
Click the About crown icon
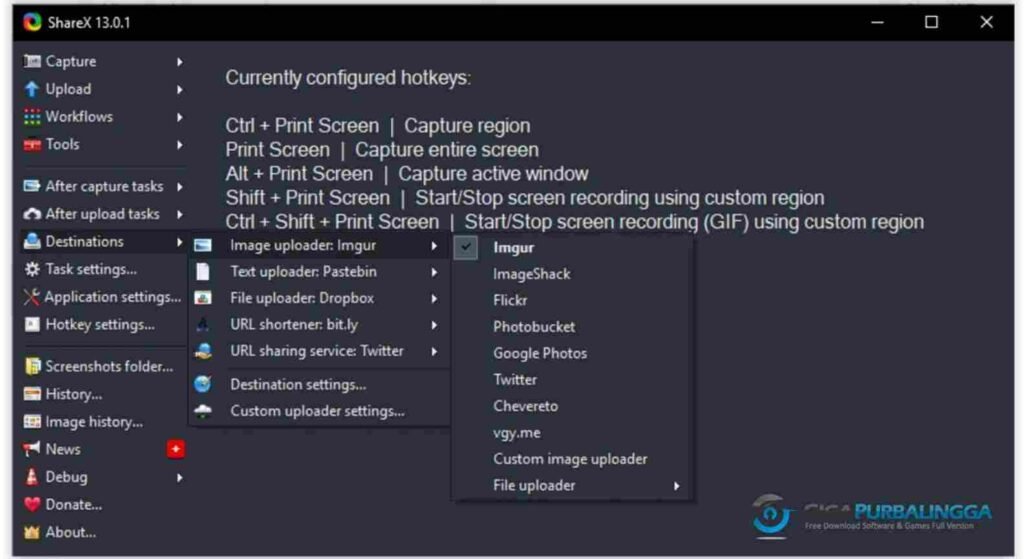31,532
